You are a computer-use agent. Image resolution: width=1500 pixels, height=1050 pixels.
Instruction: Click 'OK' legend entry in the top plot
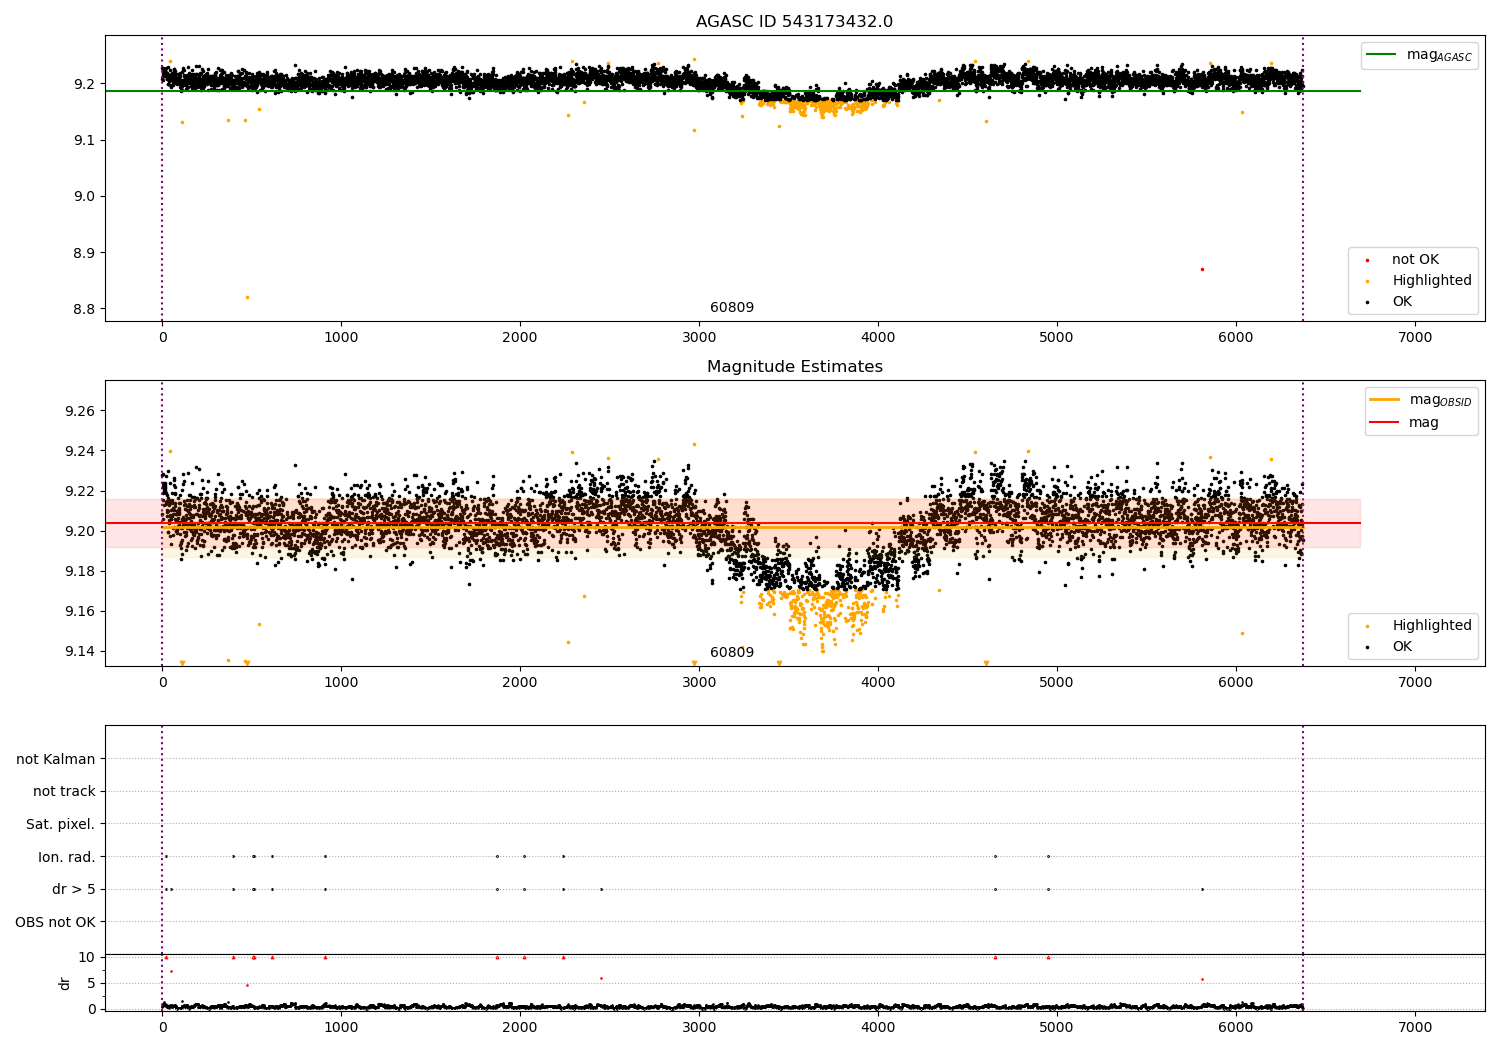tap(1389, 302)
